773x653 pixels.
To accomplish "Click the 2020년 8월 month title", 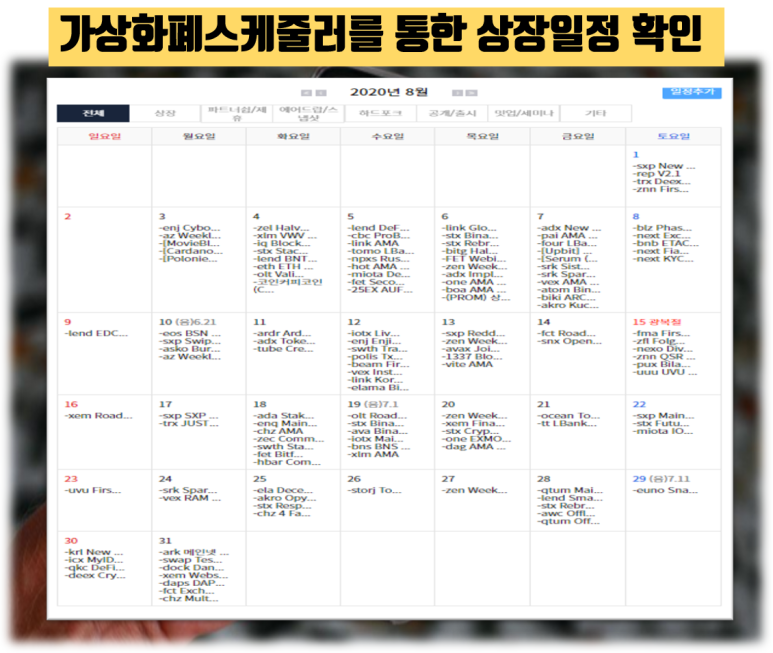I will tap(389, 92).
